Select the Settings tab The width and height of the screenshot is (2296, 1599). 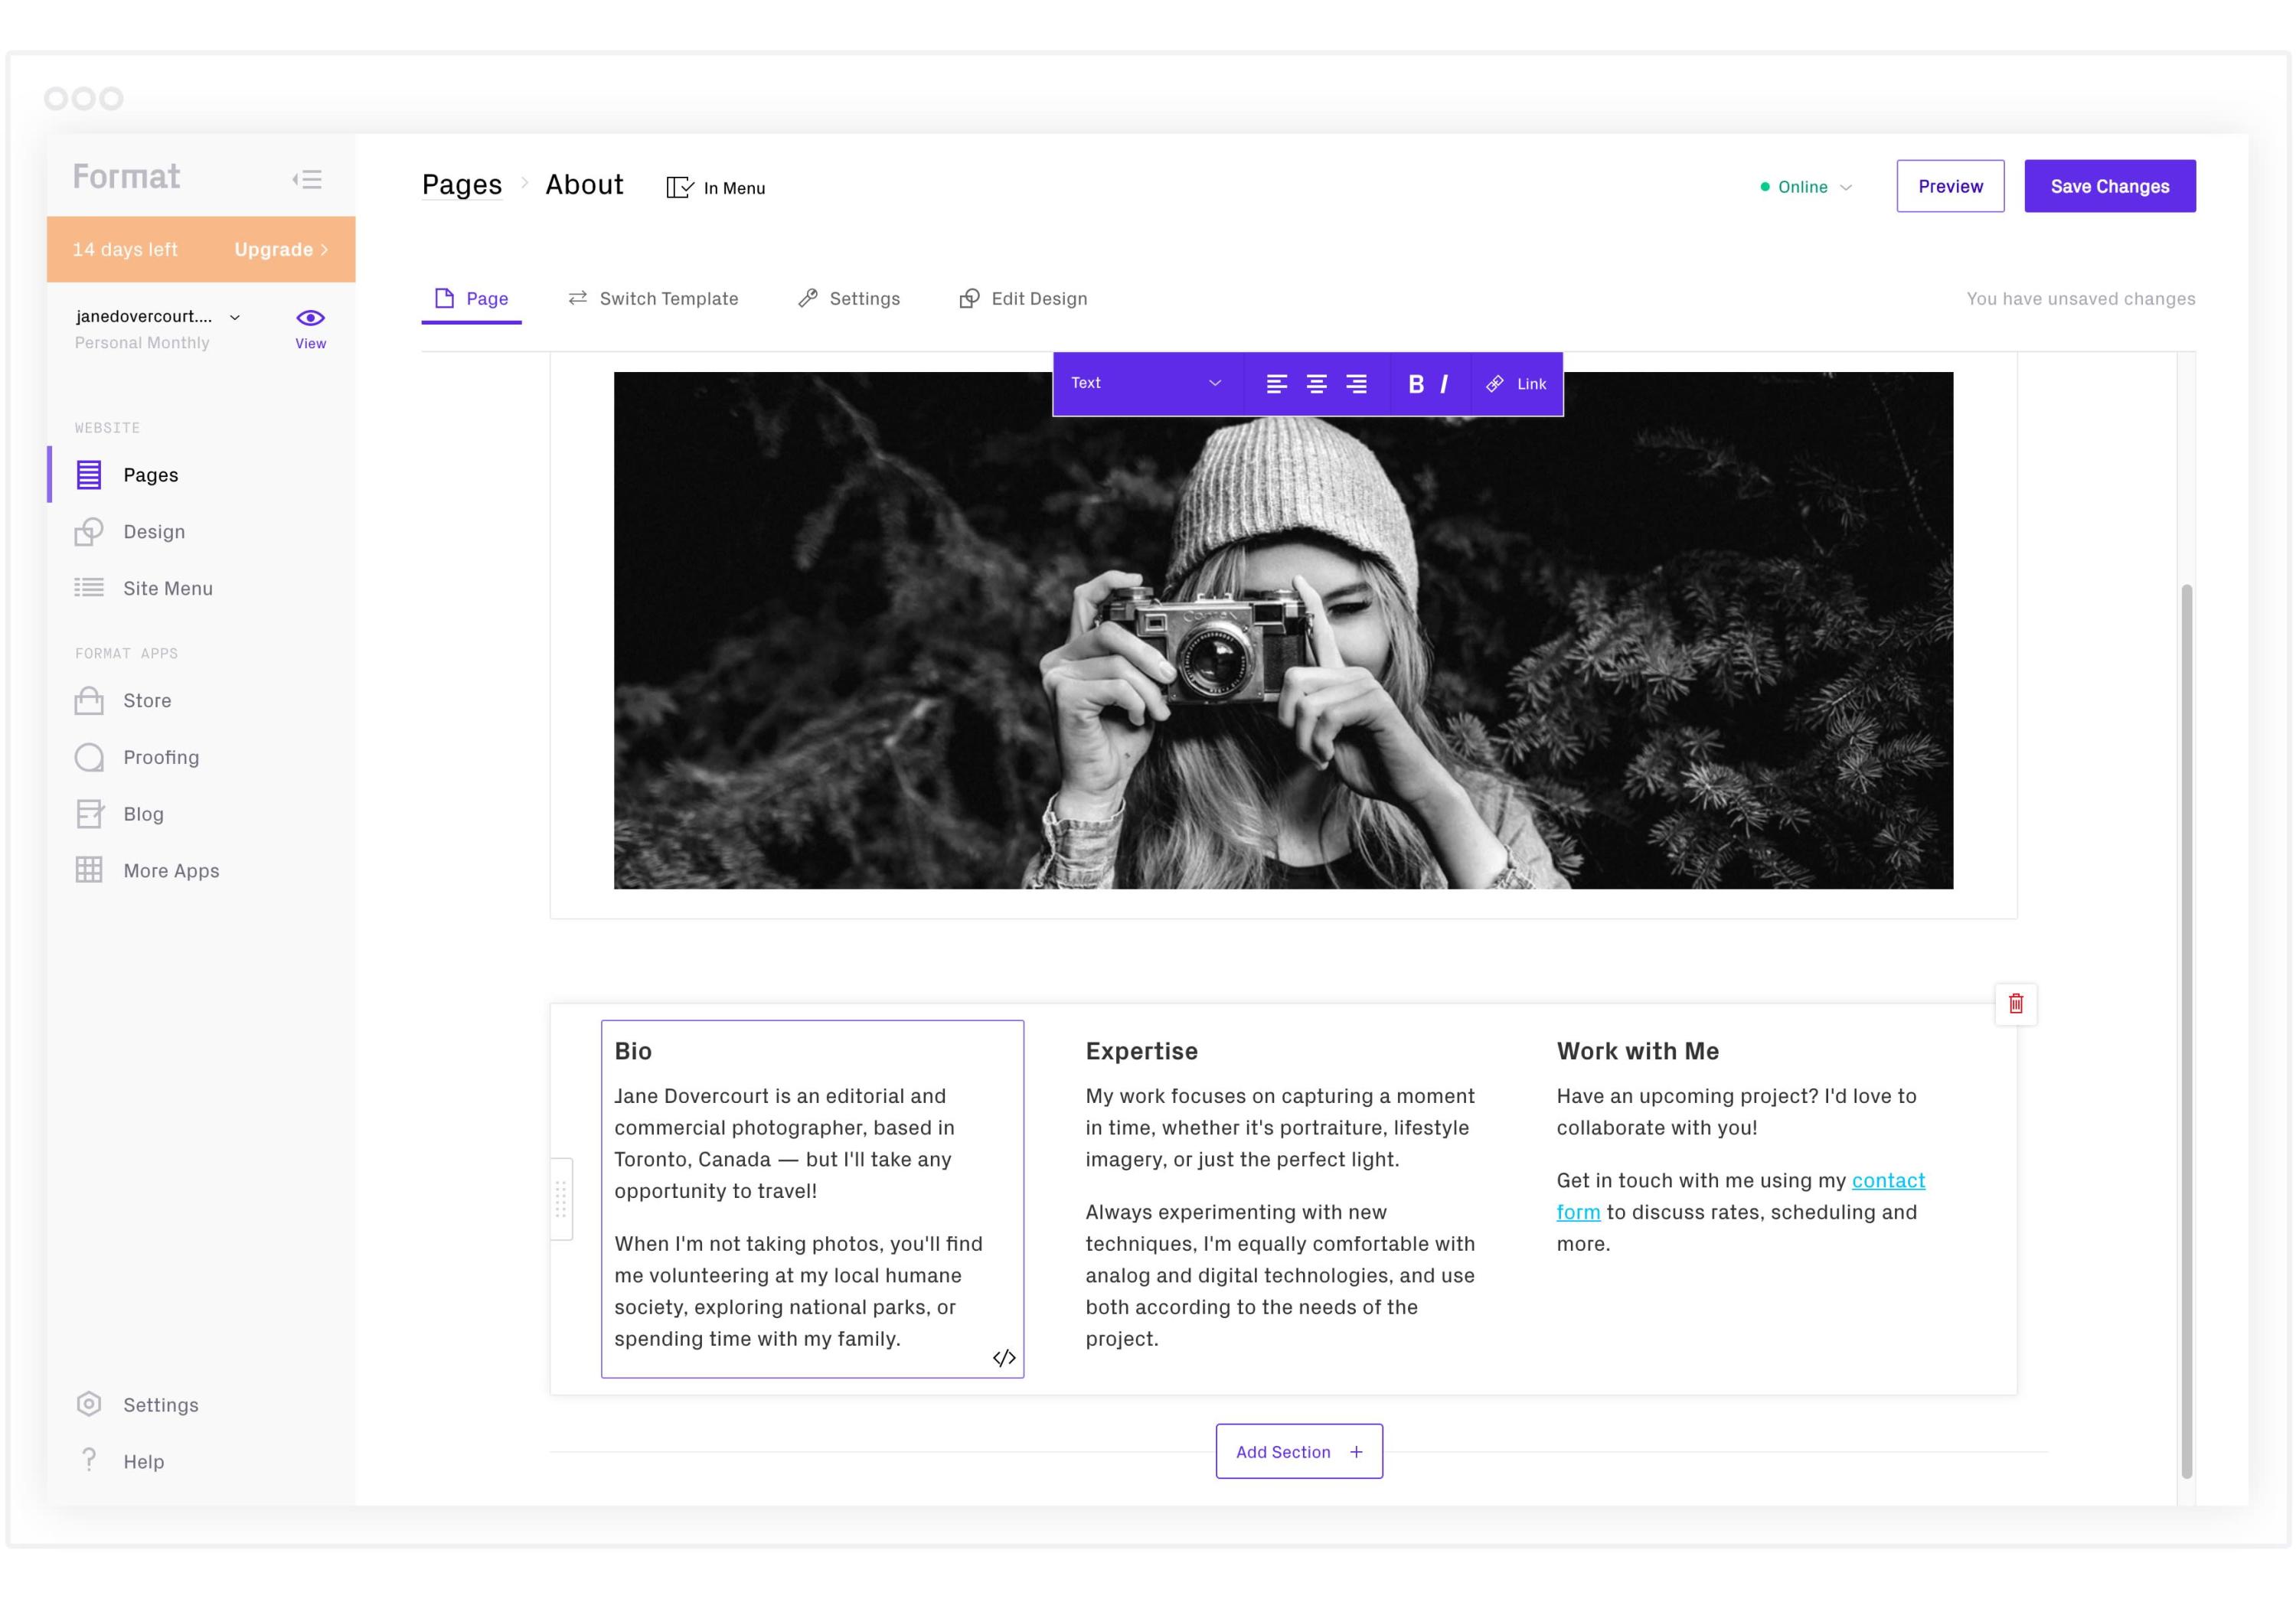click(850, 299)
